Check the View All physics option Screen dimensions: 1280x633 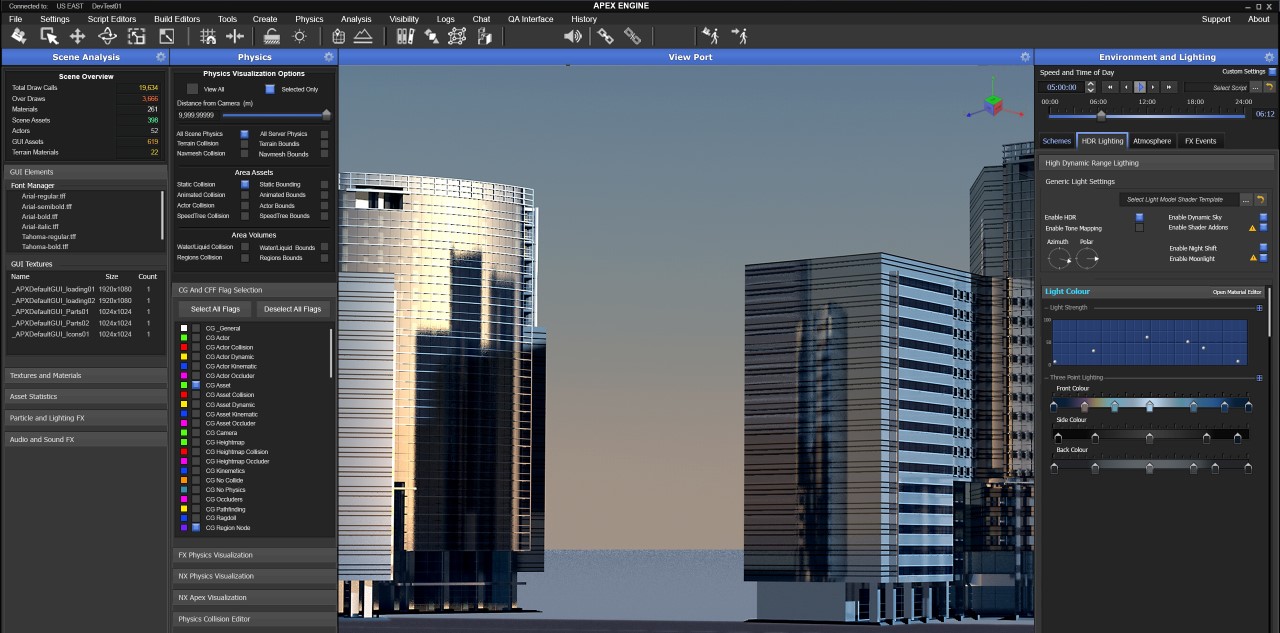193,89
